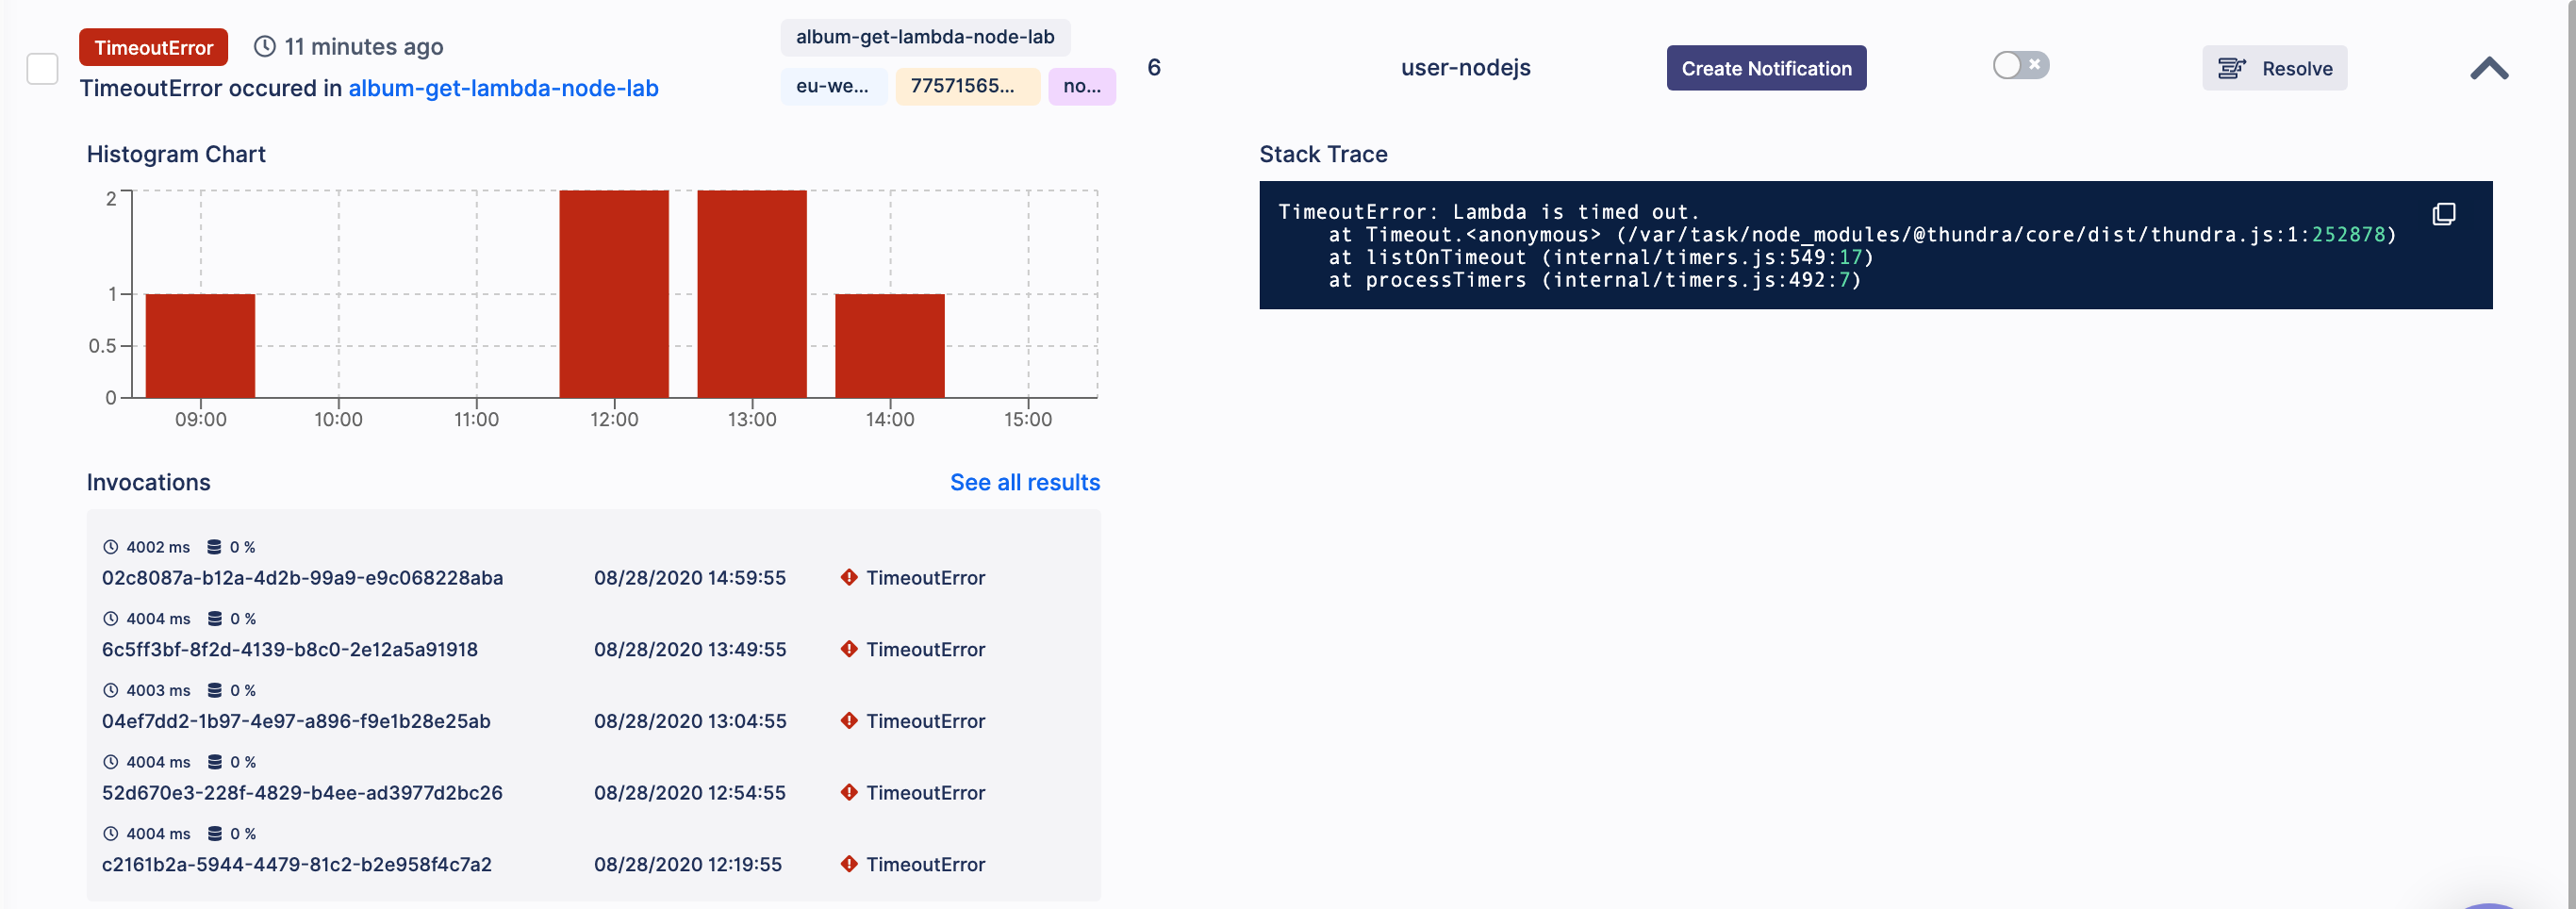This screenshot has width=2576, height=909.
Task: Click the TimeoutError: Lambda is timed out line
Action: [x=1488, y=212]
